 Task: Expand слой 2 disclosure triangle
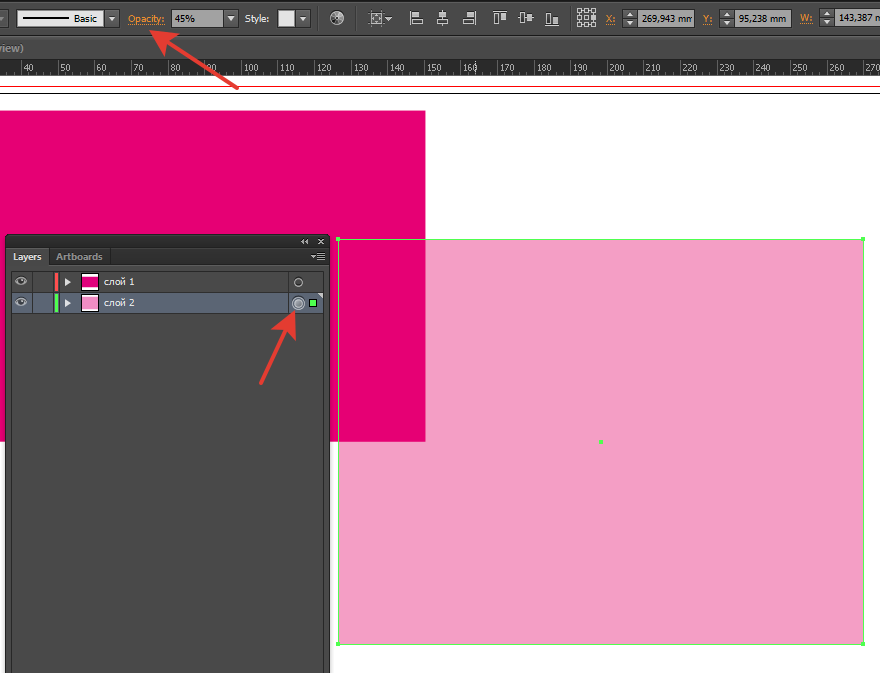point(68,303)
